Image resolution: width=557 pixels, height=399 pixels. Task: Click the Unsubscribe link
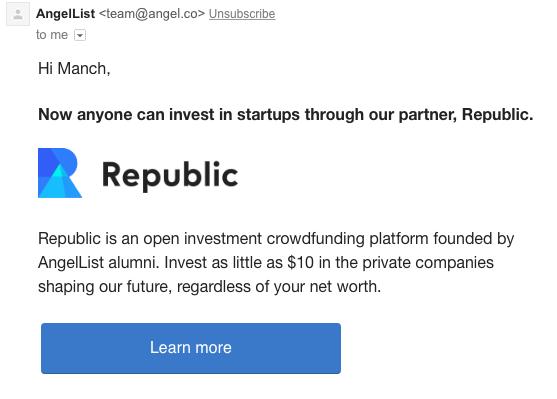pos(242,14)
